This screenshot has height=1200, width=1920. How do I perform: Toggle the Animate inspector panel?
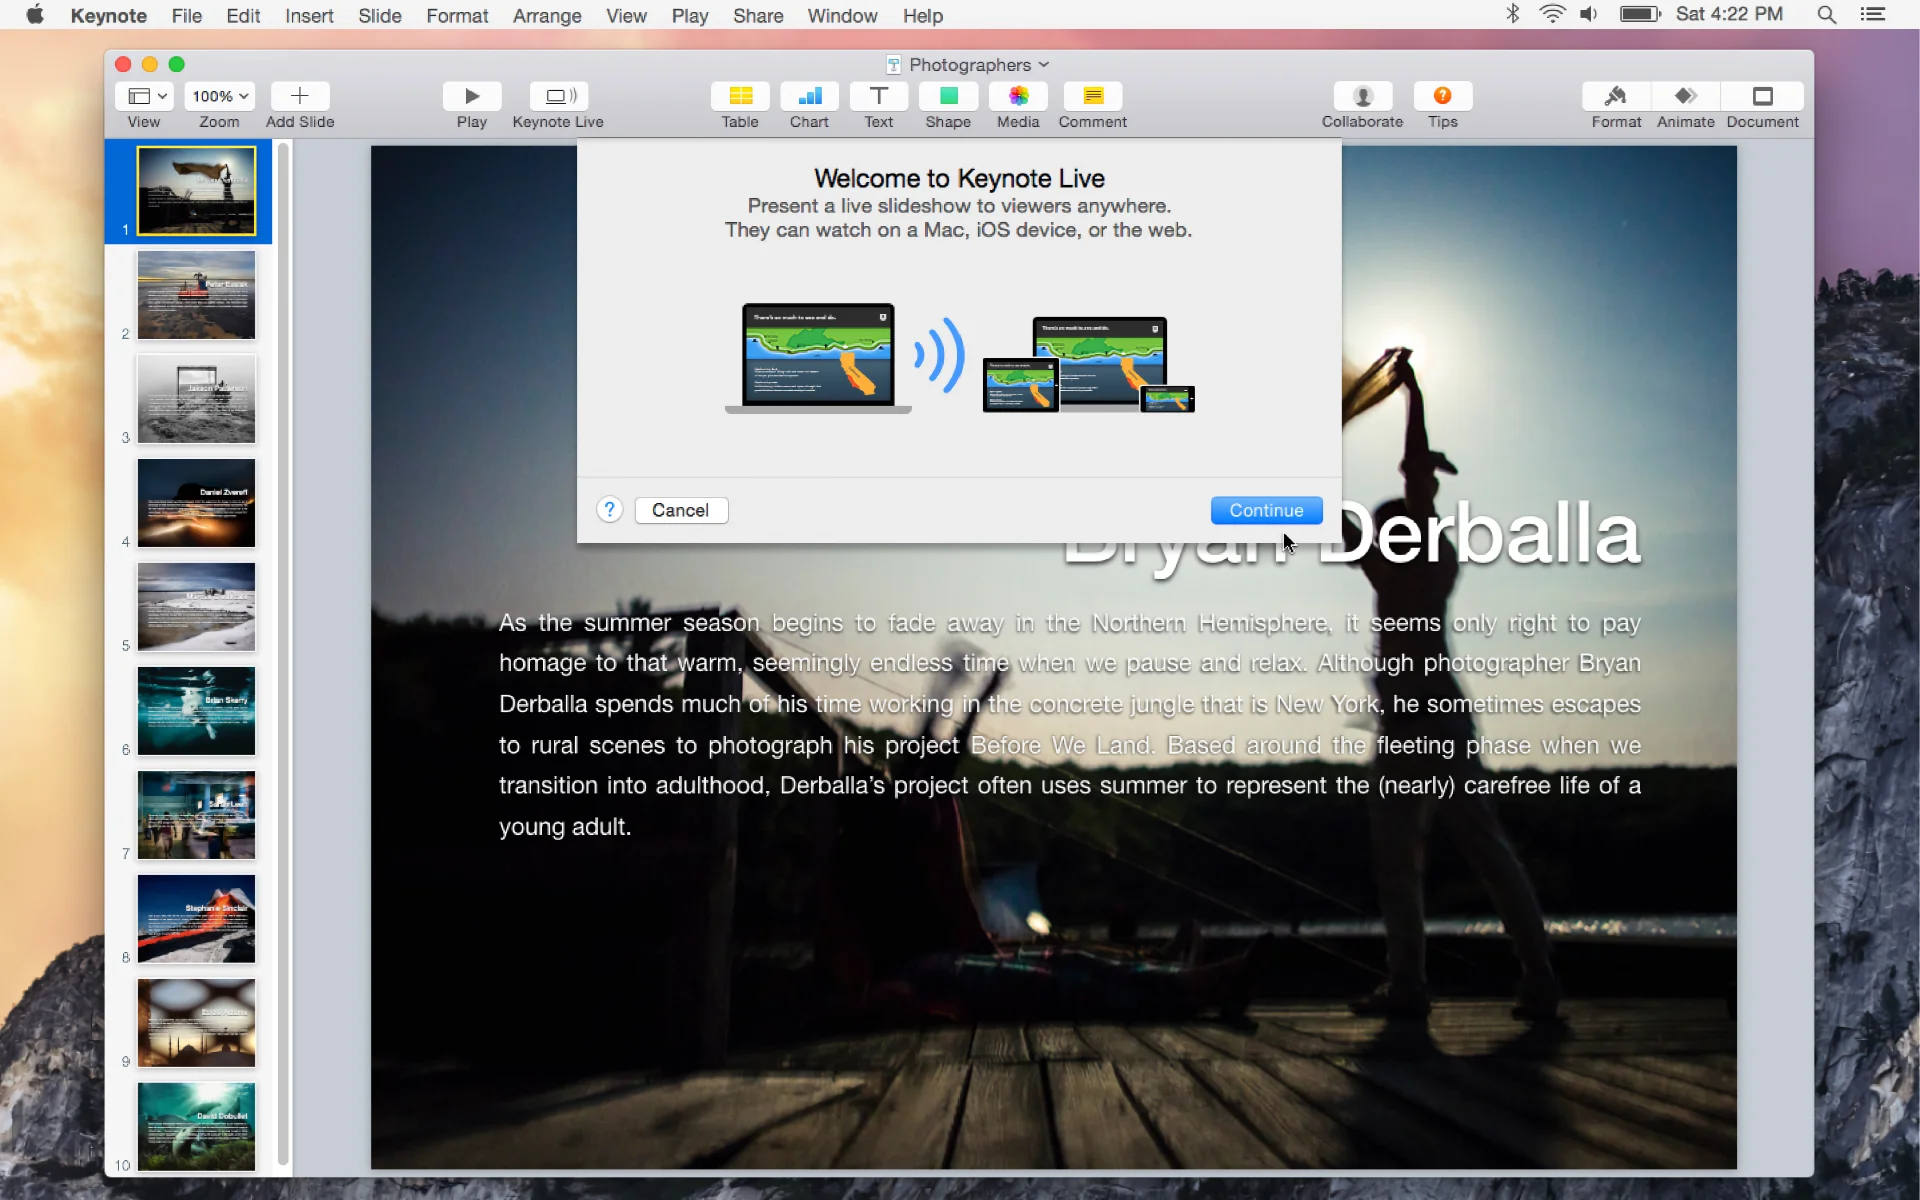[1686, 96]
